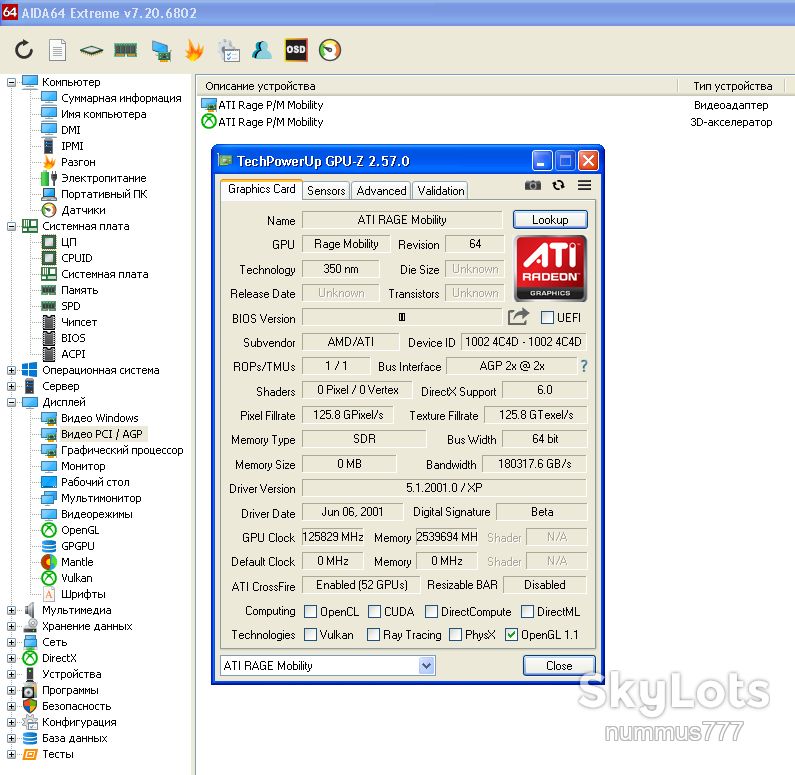Select Mantle in the Display tree
Image resolution: width=795 pixels, height=775 pixels.
tap(77, 562)
